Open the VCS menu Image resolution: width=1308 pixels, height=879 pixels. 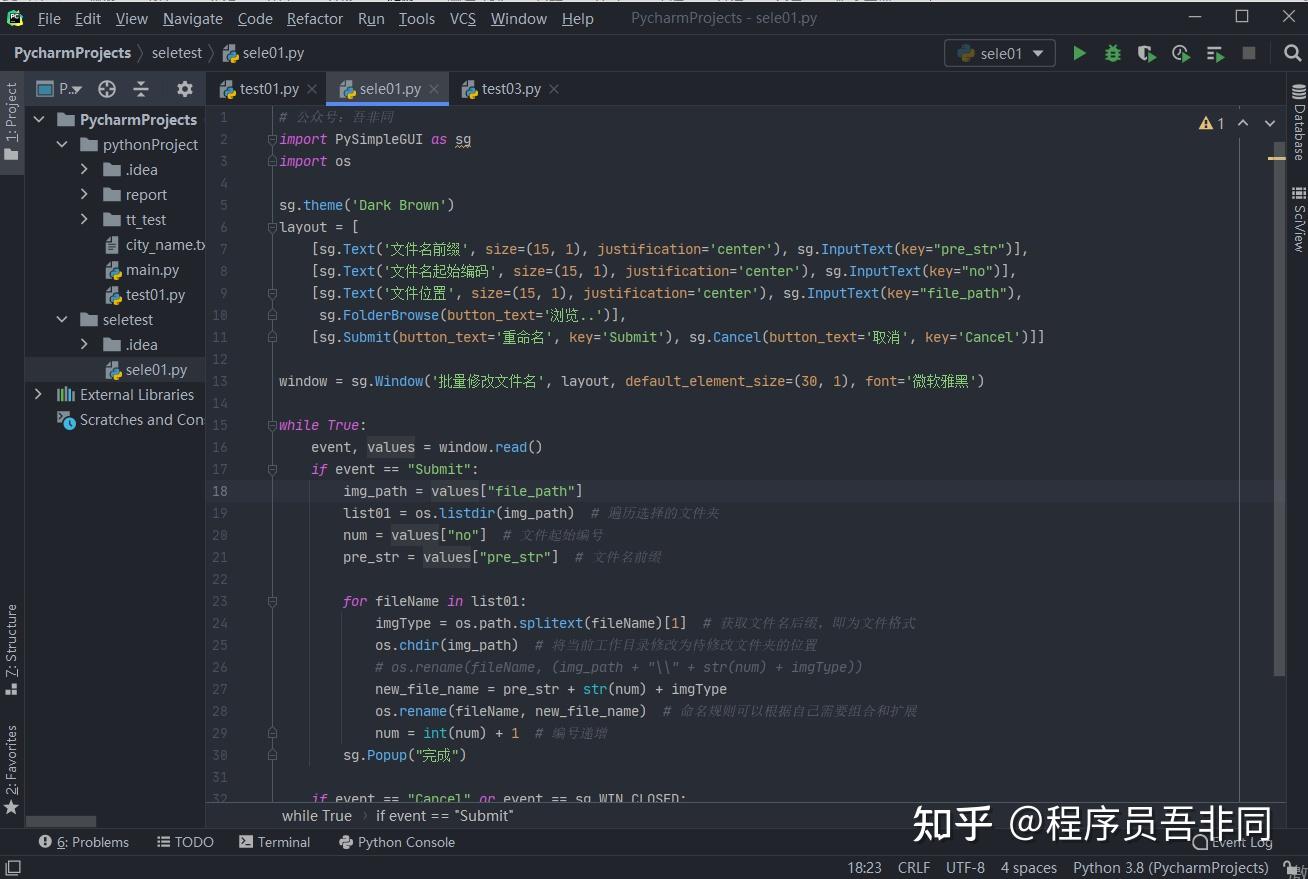pos(462,18)
